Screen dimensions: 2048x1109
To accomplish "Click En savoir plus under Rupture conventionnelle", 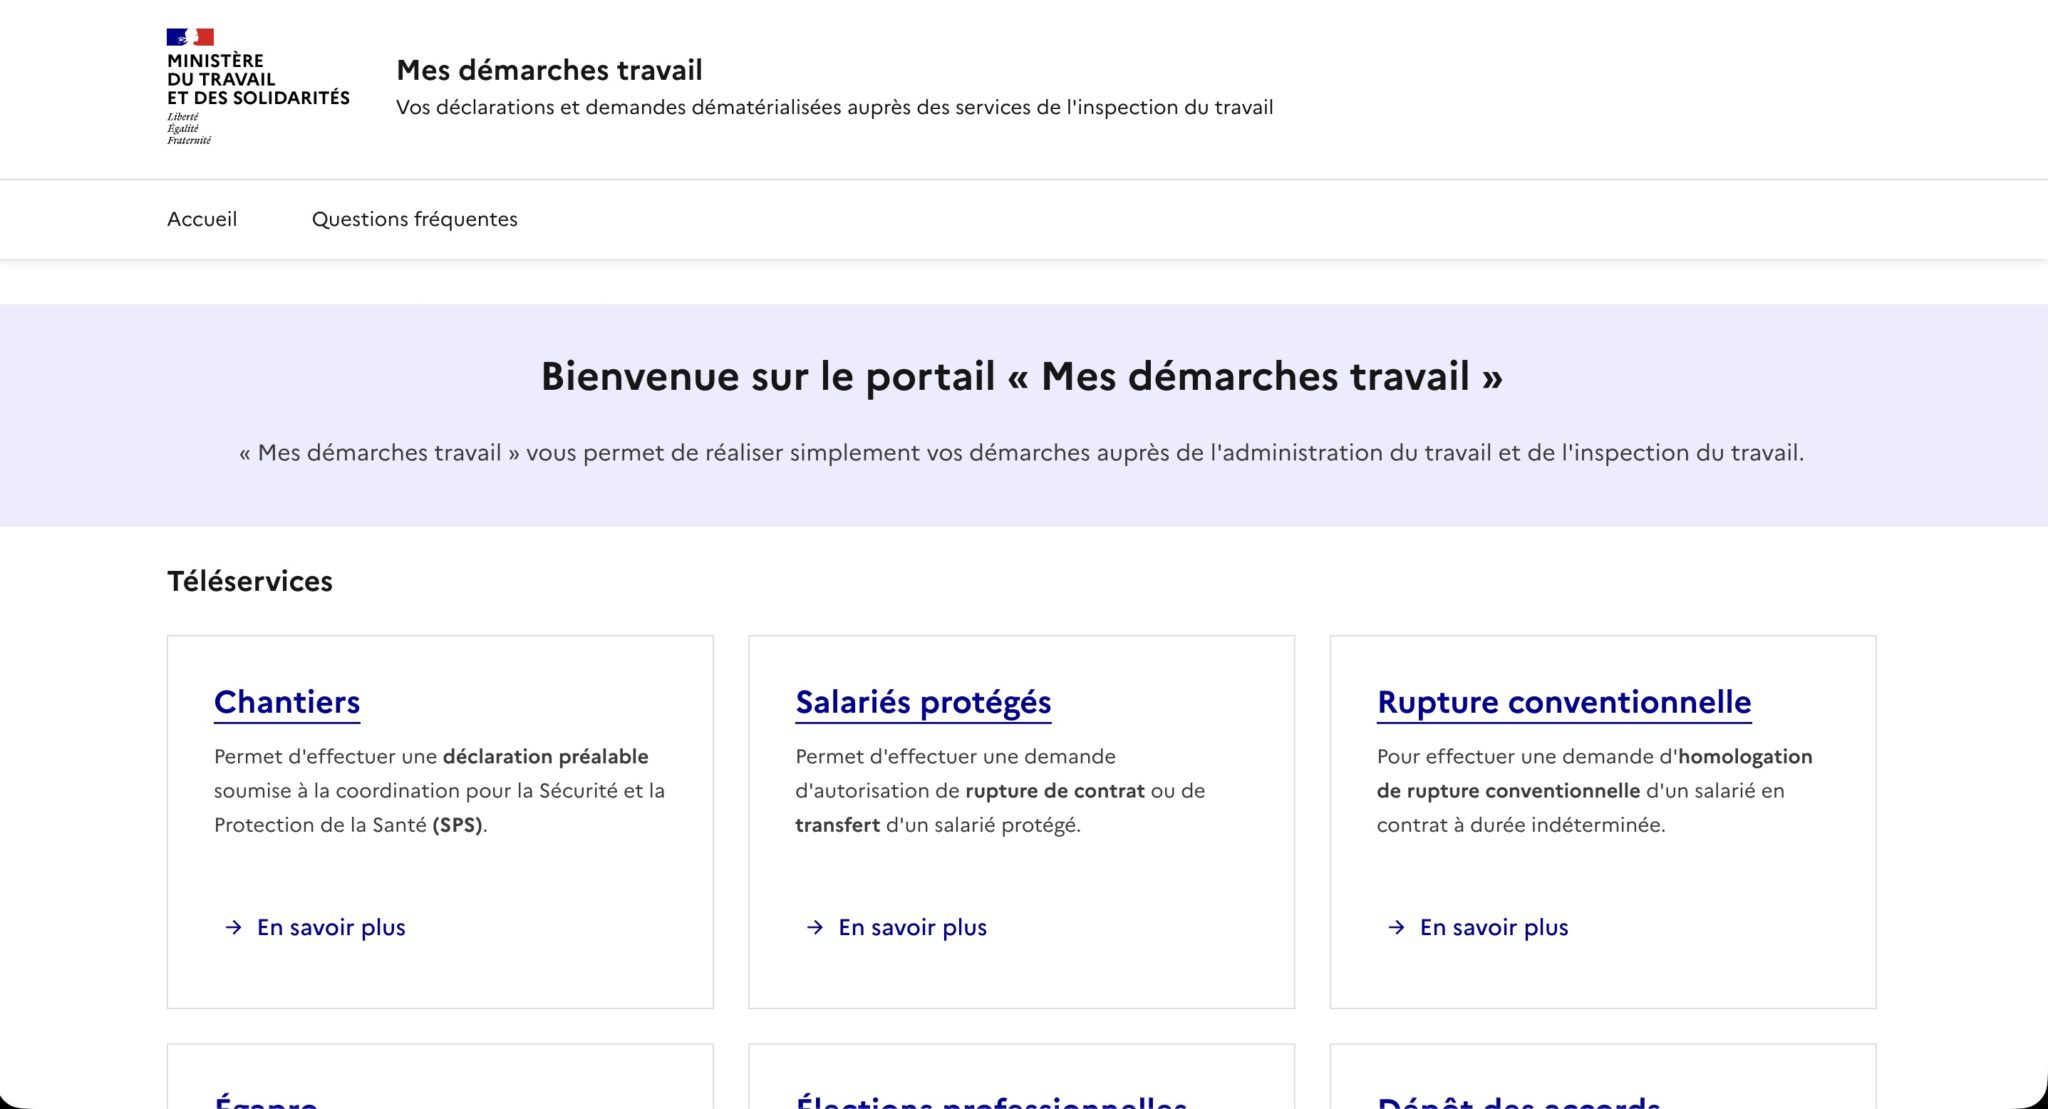I will pos(1494,928).
